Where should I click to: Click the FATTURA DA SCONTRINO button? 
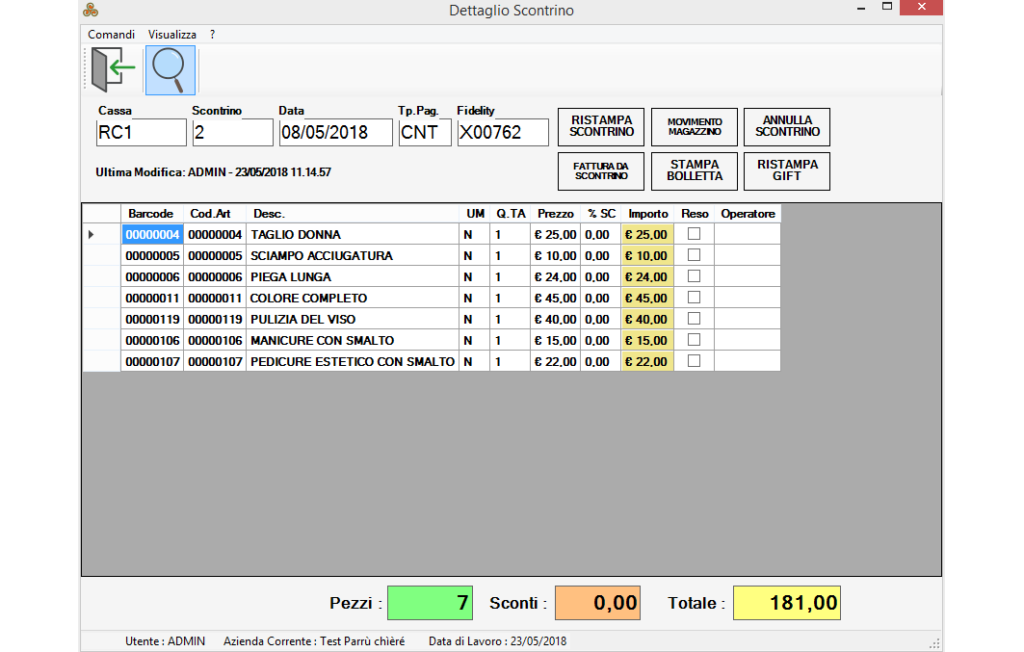(601, 171)
